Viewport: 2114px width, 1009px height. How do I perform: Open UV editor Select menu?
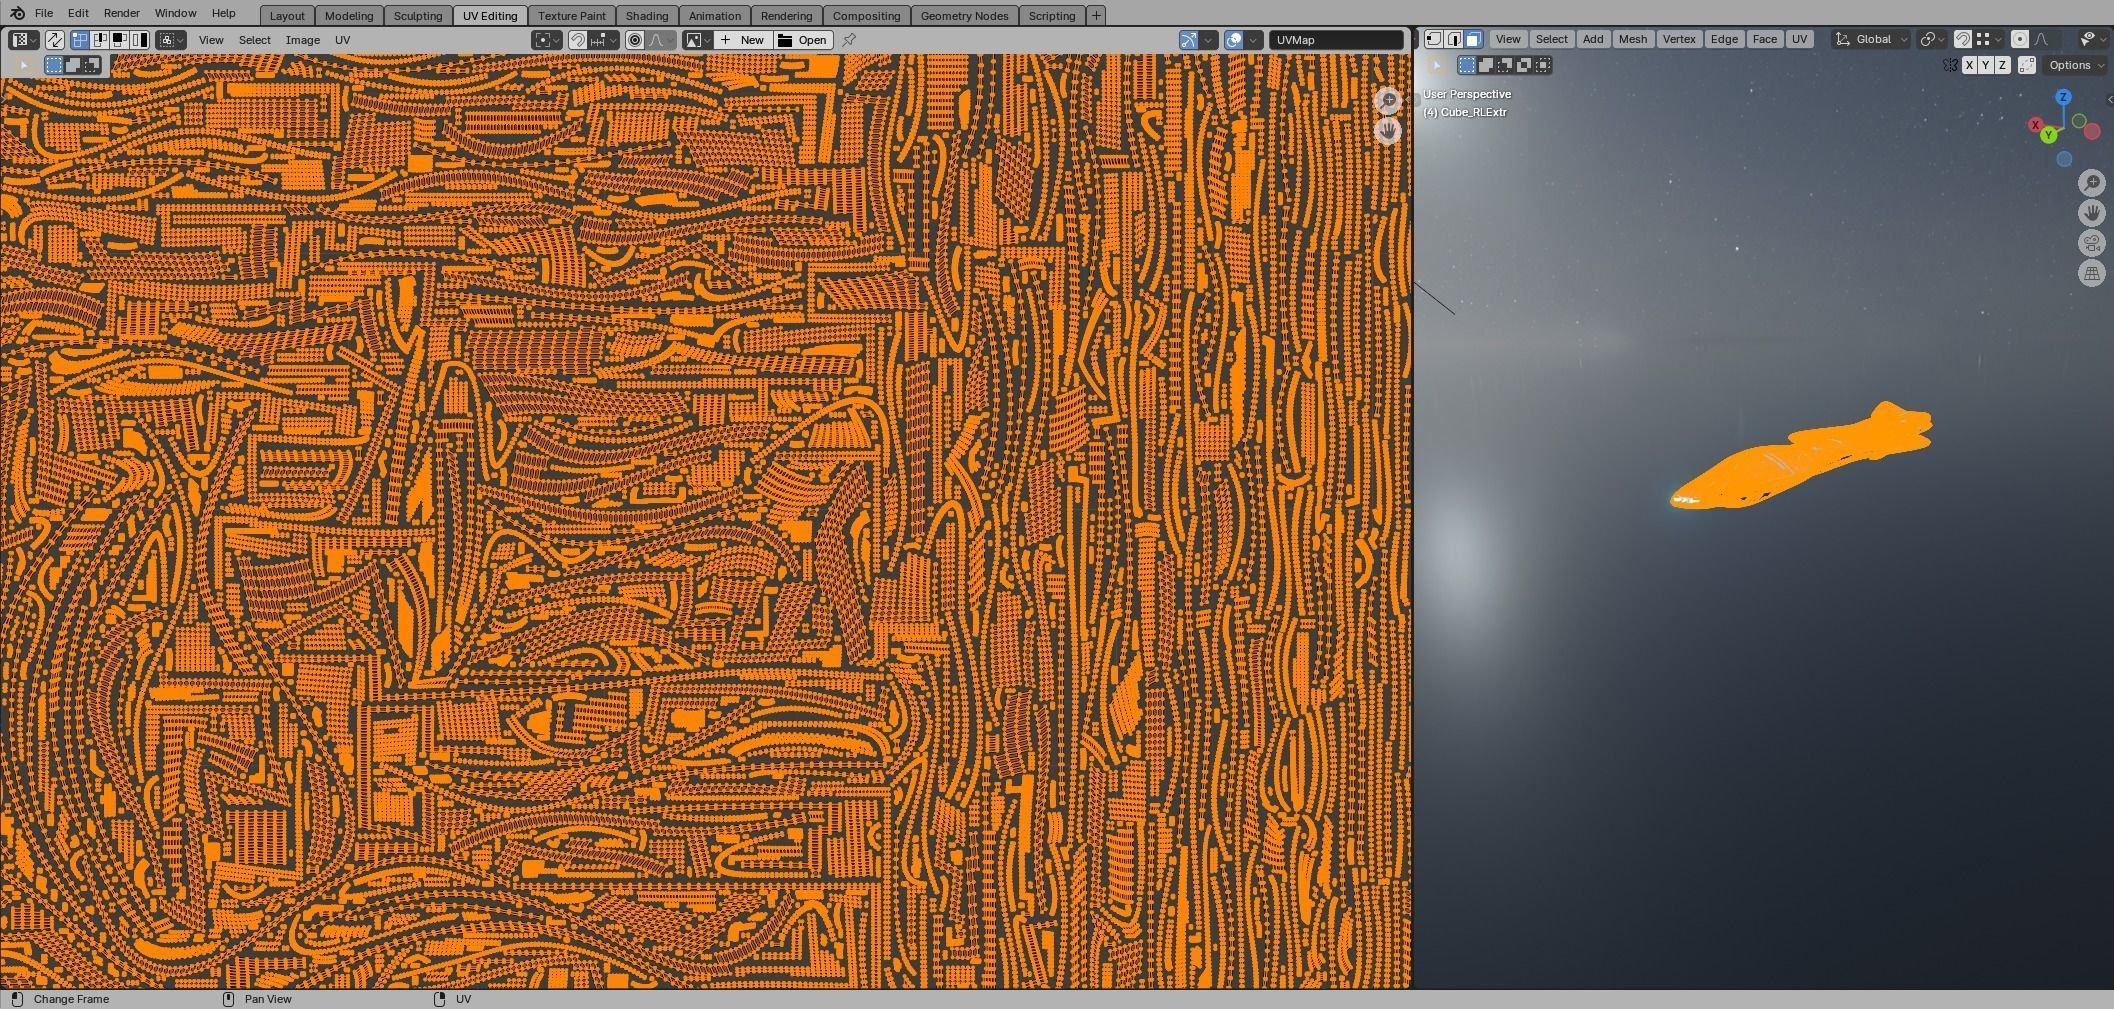[254, 40]
